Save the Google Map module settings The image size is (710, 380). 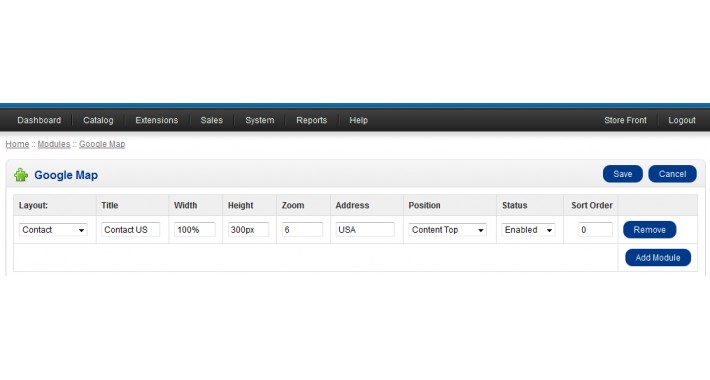(623, 174)
